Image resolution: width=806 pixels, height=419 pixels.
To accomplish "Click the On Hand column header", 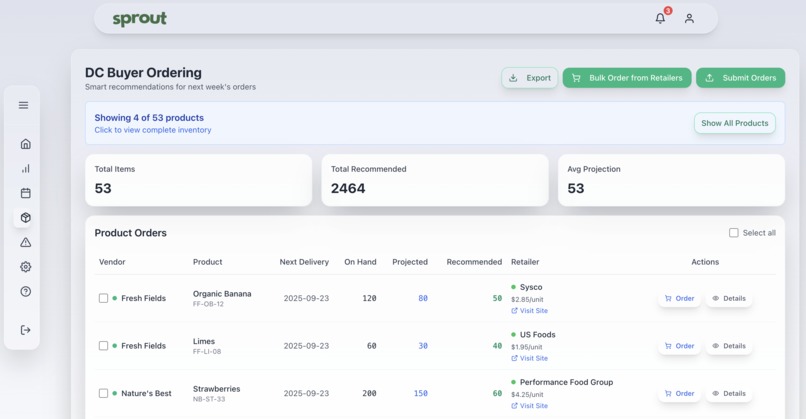I will (360, 262).
